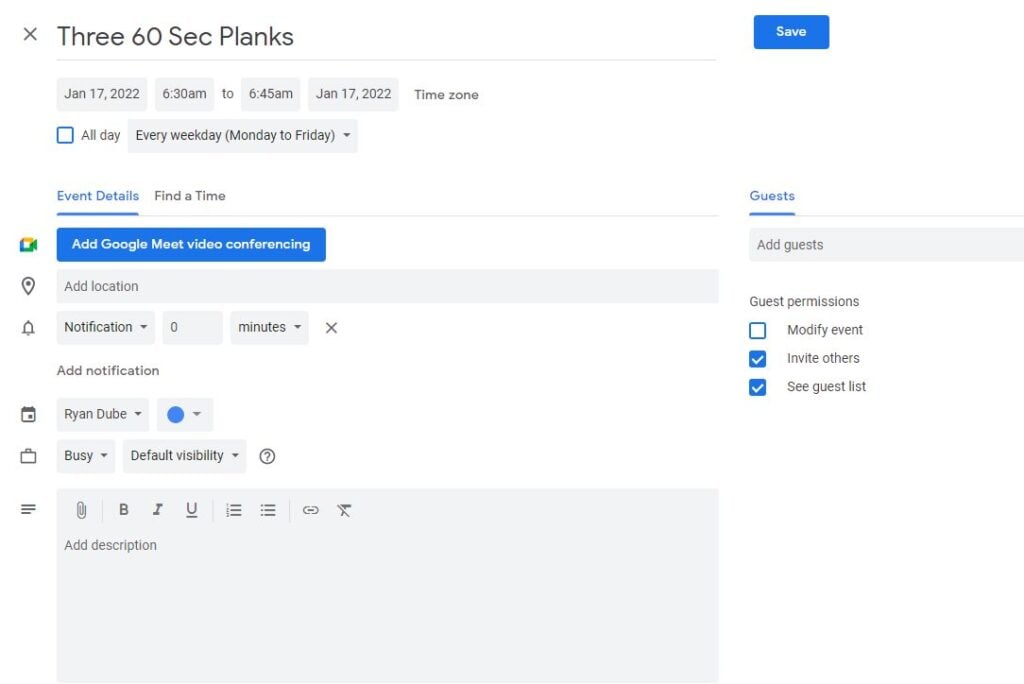
Task: Insert a numbered list
Action: tap(234, 510)
